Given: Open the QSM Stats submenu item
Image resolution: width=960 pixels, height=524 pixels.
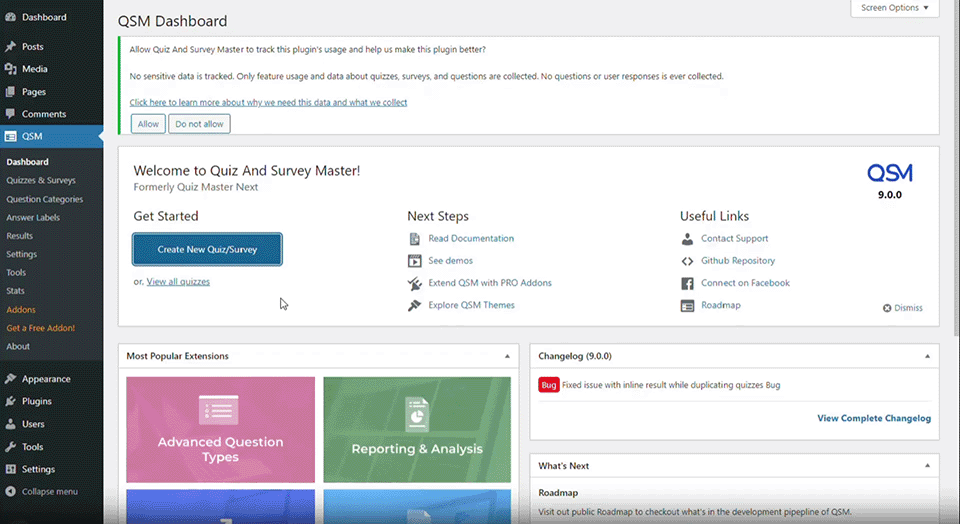Looking at the screenshot, I should (x=15, y=291).
